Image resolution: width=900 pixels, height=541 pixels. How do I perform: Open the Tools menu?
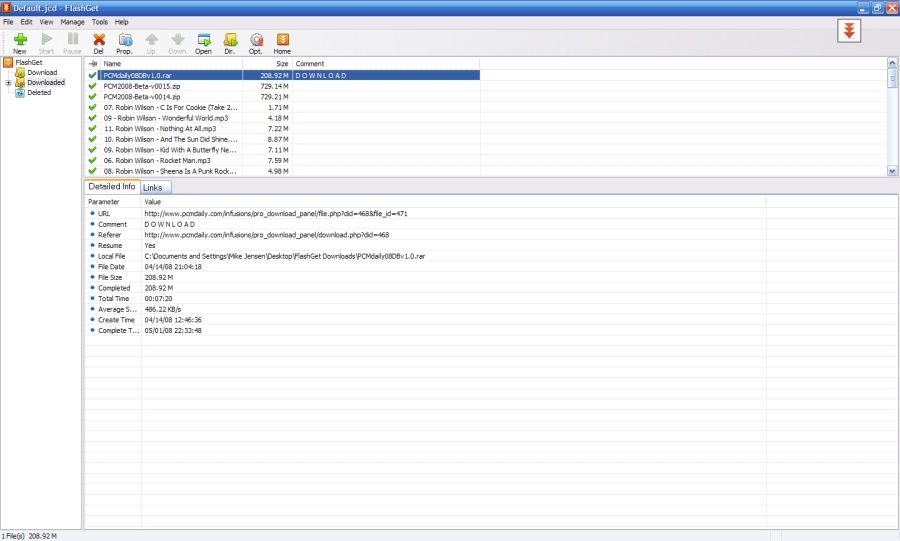[100, 21]
